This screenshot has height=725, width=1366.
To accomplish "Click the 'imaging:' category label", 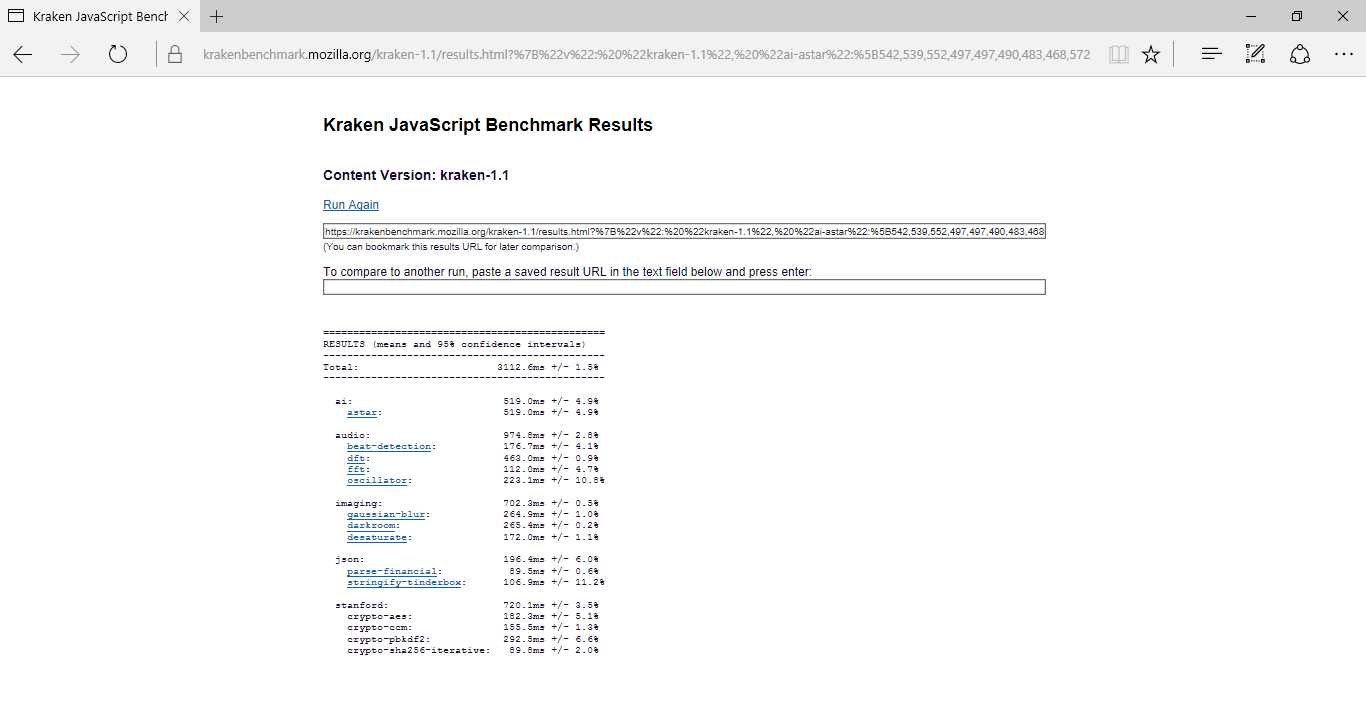I will (359, 503).
